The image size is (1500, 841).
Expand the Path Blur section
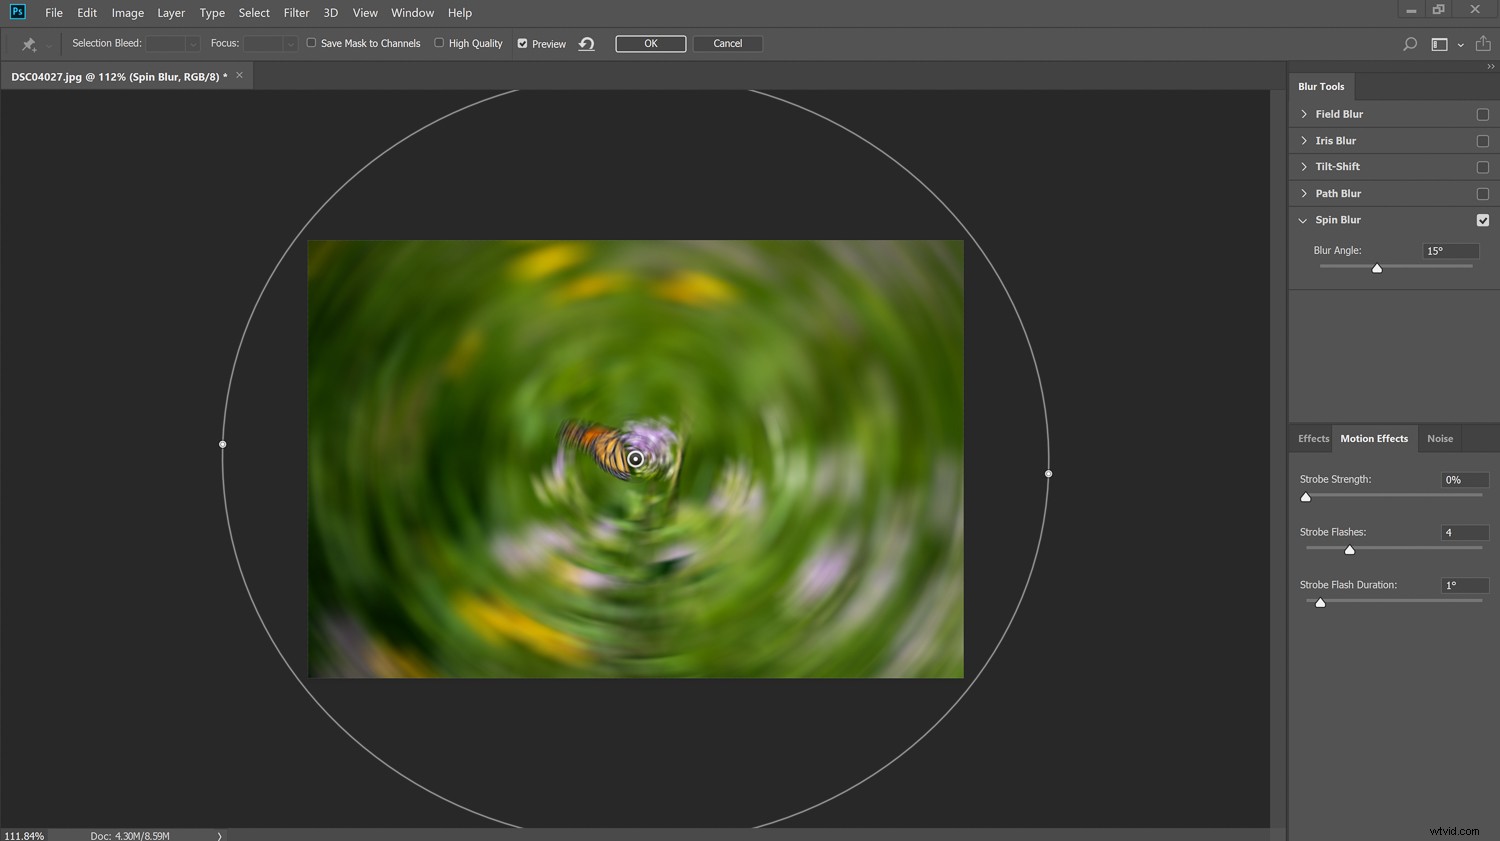coord(1303,193)
